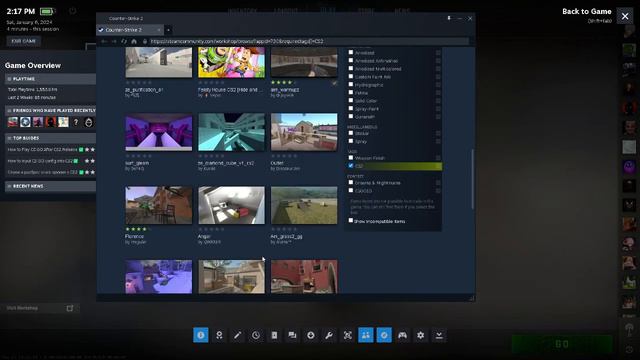Open the Florence workshop item title

click(134, 236)
